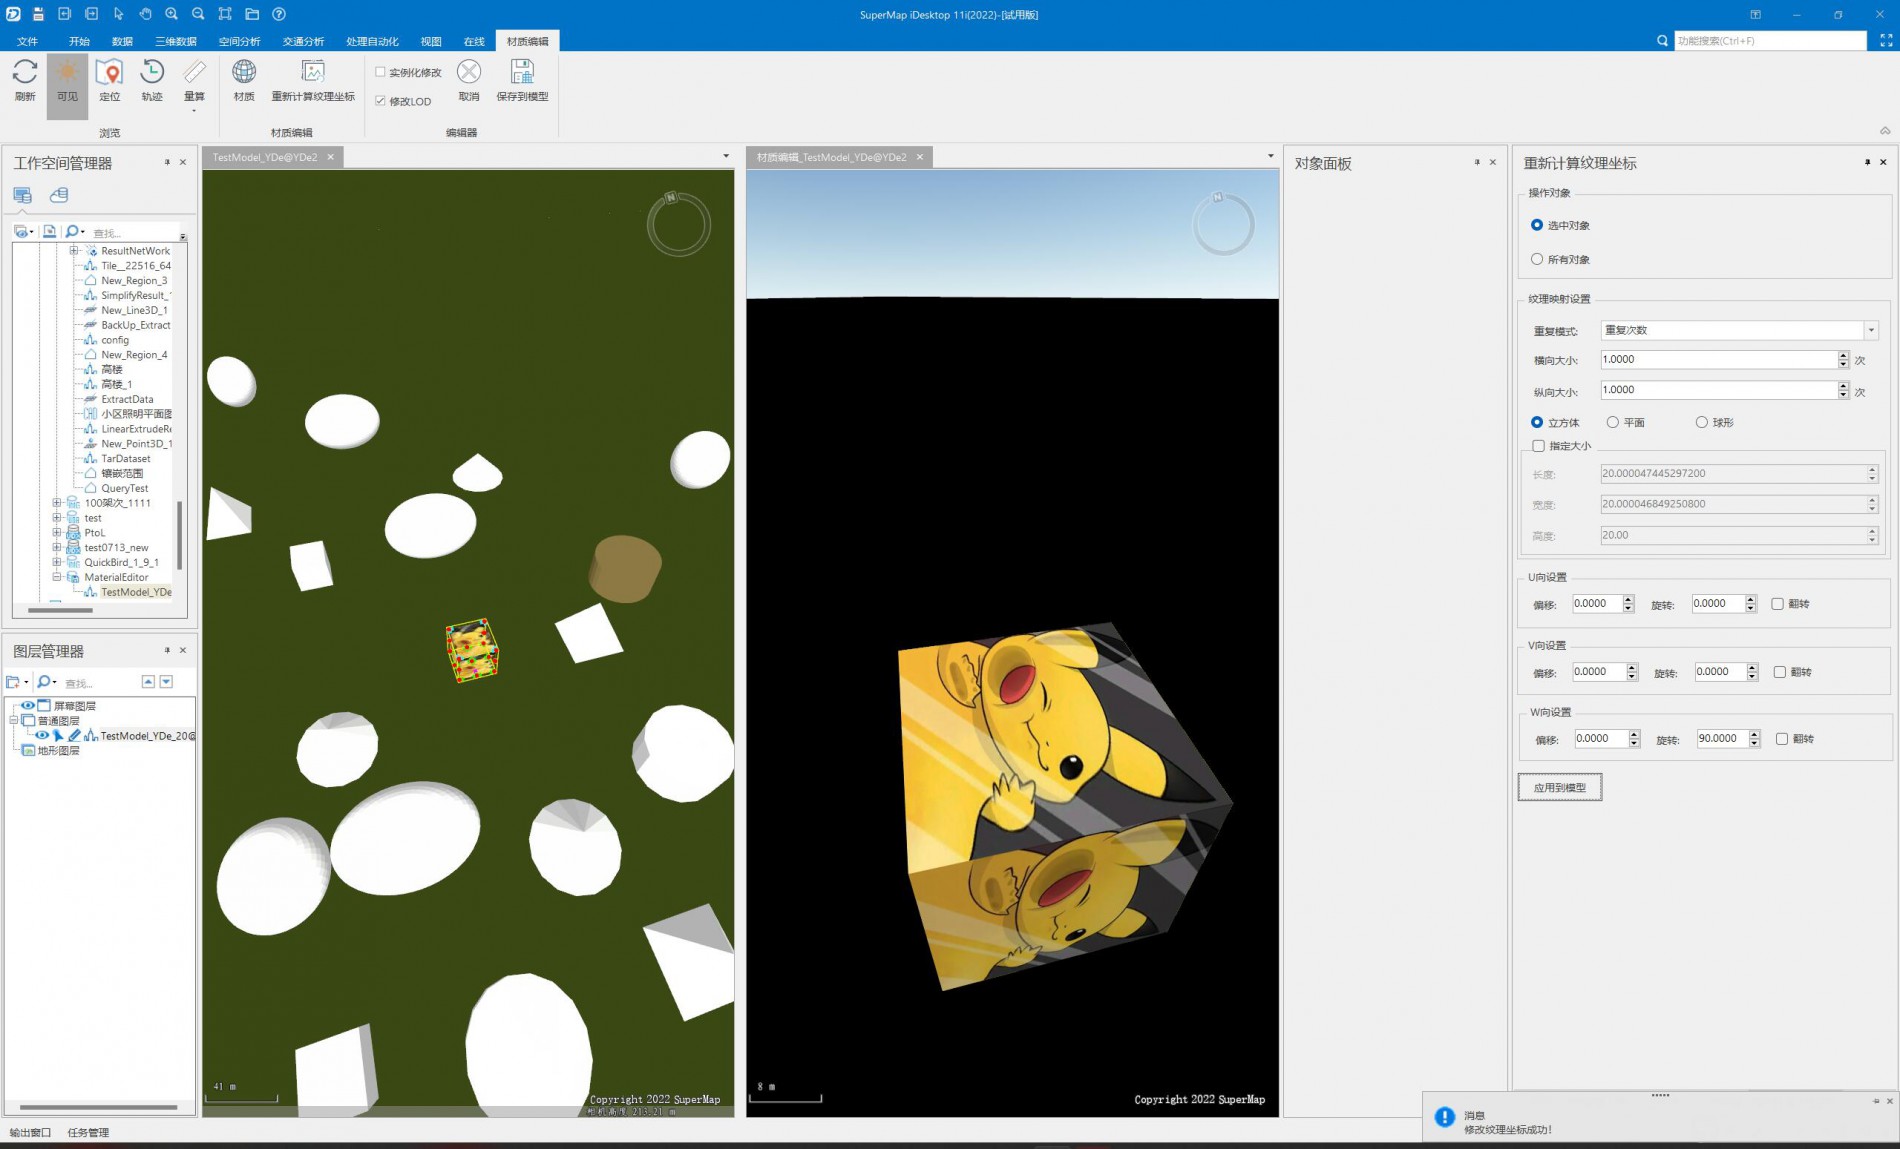Image resolution: width=1900 pixels, height=1149 pixels.
Task: Increase W向设置 旋转 with the up stepper
Action: pyautogui.click(x=1754, y=734)
